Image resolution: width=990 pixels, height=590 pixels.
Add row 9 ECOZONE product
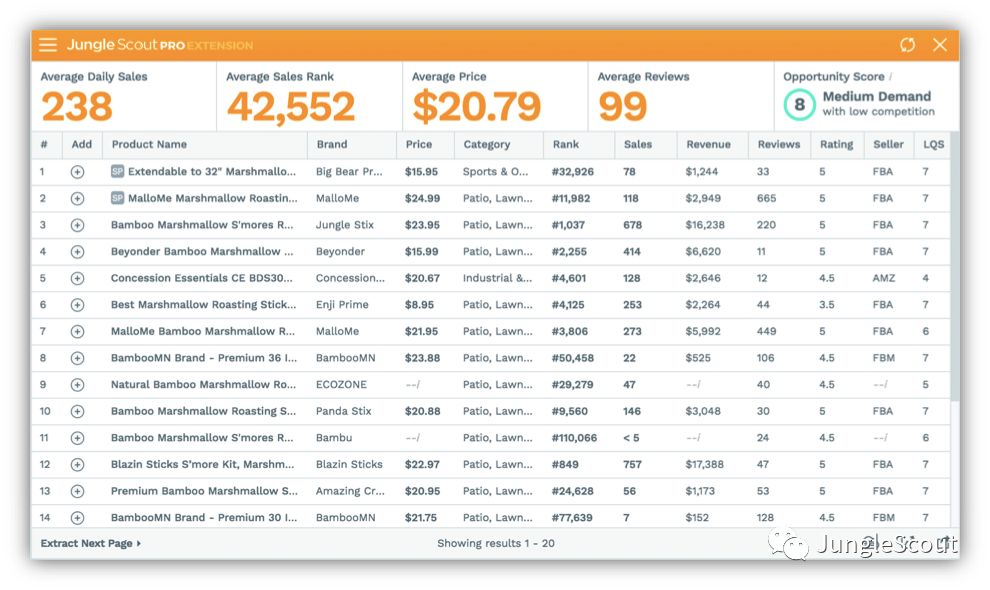(x=77, y=385)
